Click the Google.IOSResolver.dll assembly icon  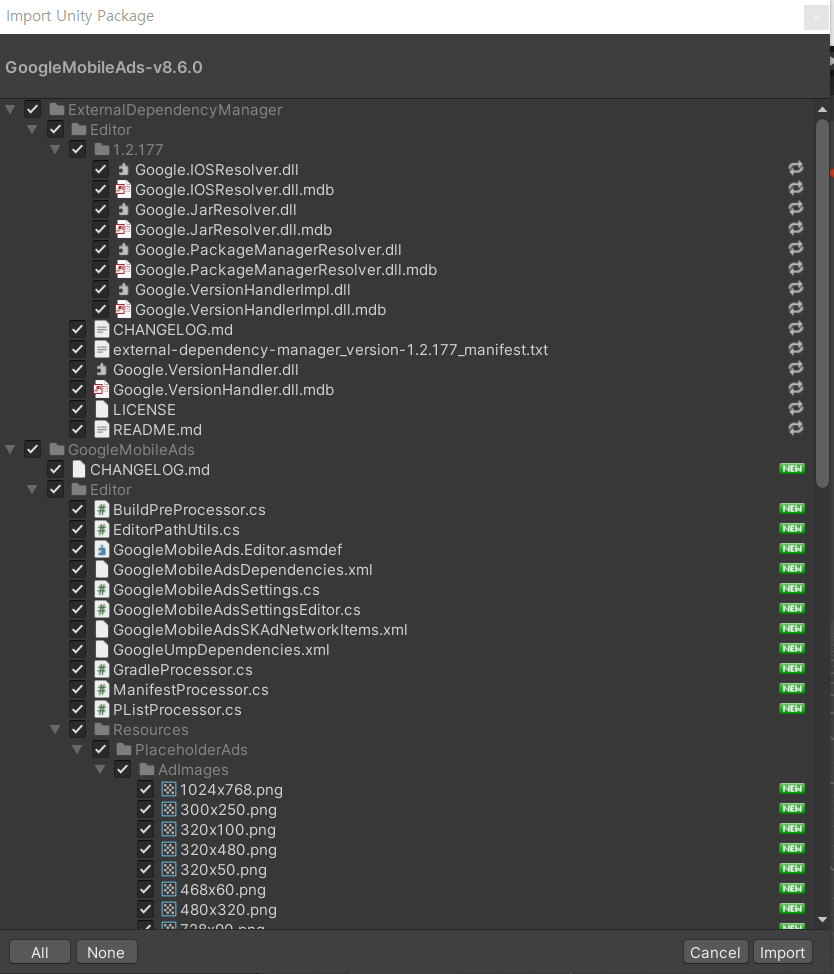pyautogui.click(x=124, y=170)
